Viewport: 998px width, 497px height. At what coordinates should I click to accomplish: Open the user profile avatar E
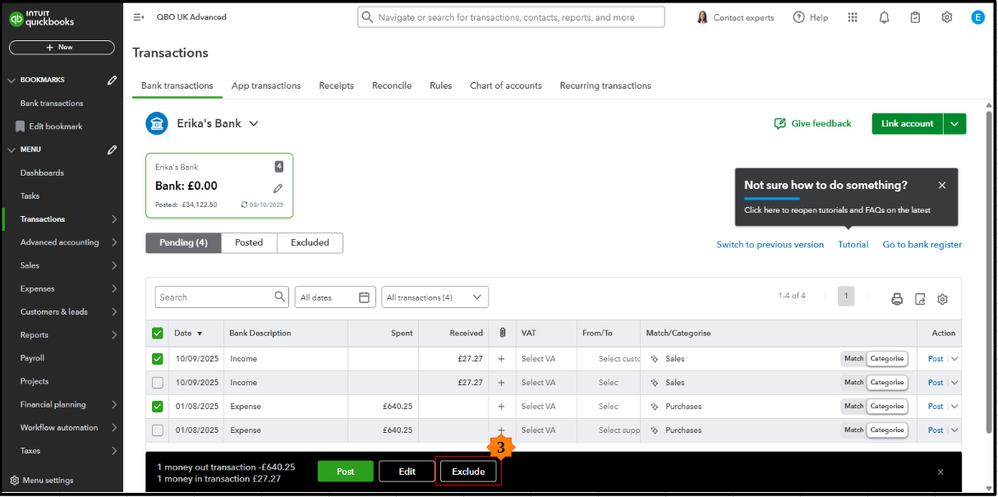click(978, 17)
